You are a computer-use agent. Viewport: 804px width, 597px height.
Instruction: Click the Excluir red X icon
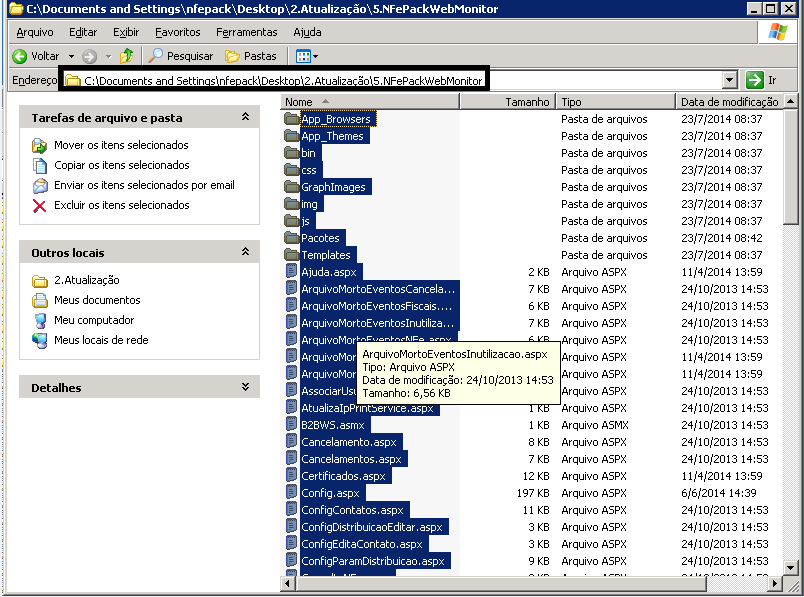click(40, 205)
